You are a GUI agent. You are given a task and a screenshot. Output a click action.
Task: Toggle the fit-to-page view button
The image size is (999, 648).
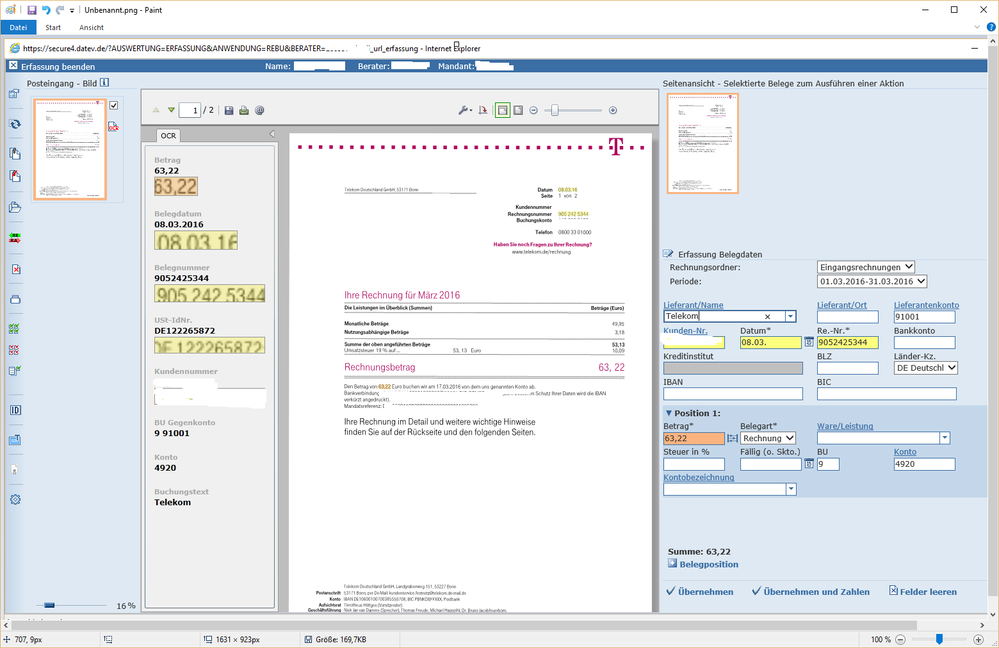coord(502,110)
